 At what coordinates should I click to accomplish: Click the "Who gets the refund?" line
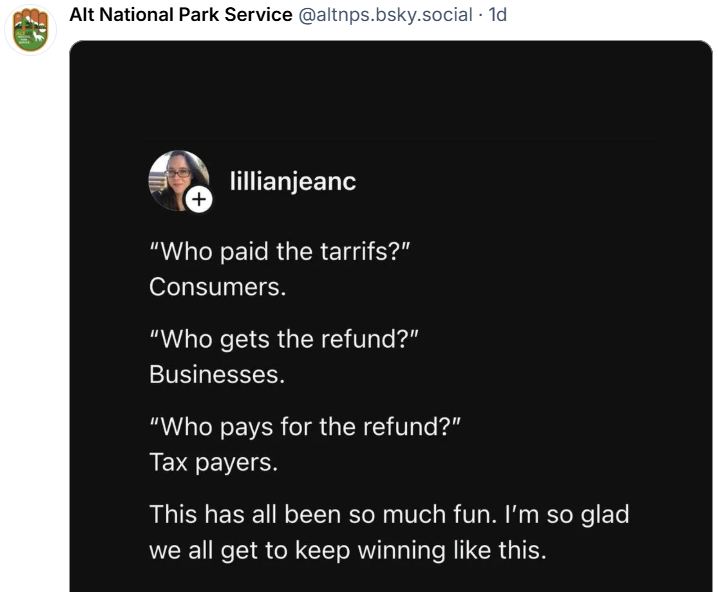[x=283, y=338]
